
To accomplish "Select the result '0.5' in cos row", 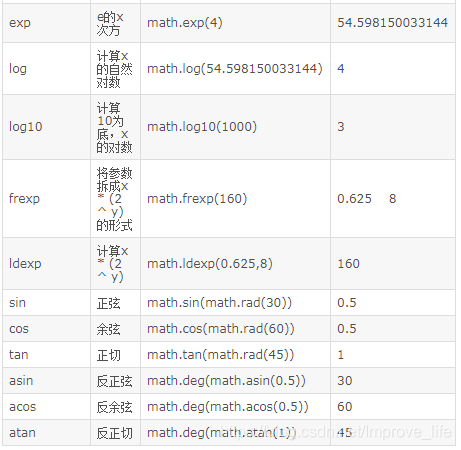I will [x=347, y=329].
